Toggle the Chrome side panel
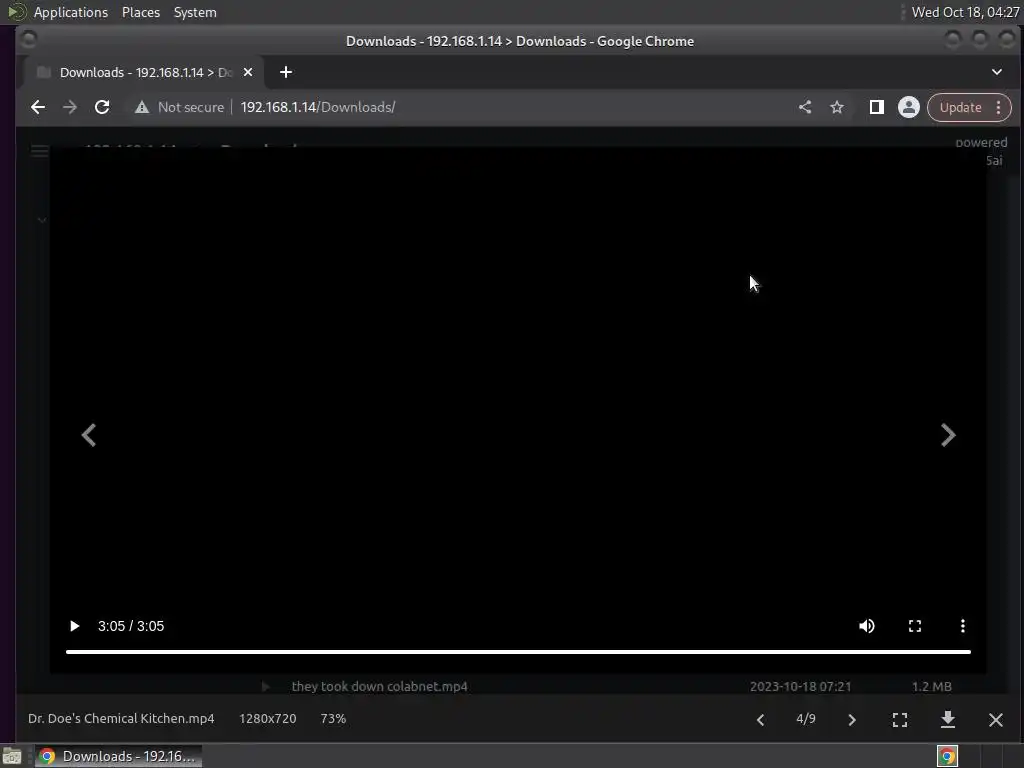Image resolution: width=1024 pixels, height=768 pixels. pyautogui.click(x=876, y=107)
